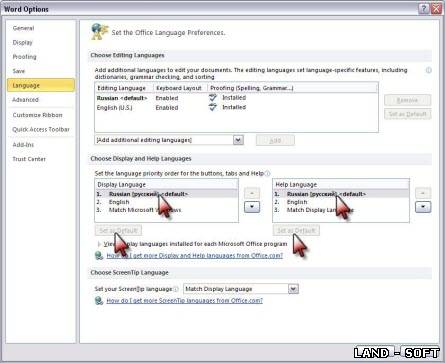
Task: Select Russian in Display Language list
Action: (167, 194)
